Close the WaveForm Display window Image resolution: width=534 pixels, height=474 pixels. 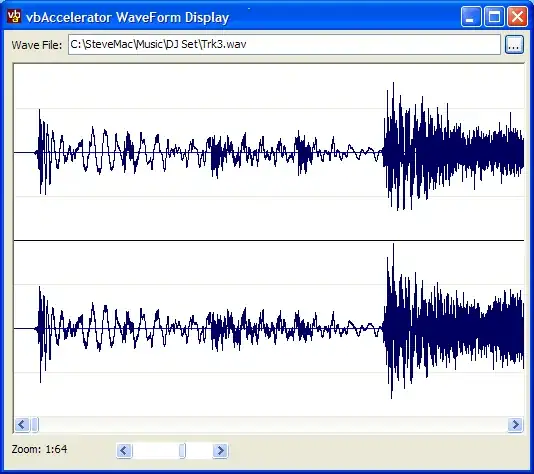tap(517, 16)
